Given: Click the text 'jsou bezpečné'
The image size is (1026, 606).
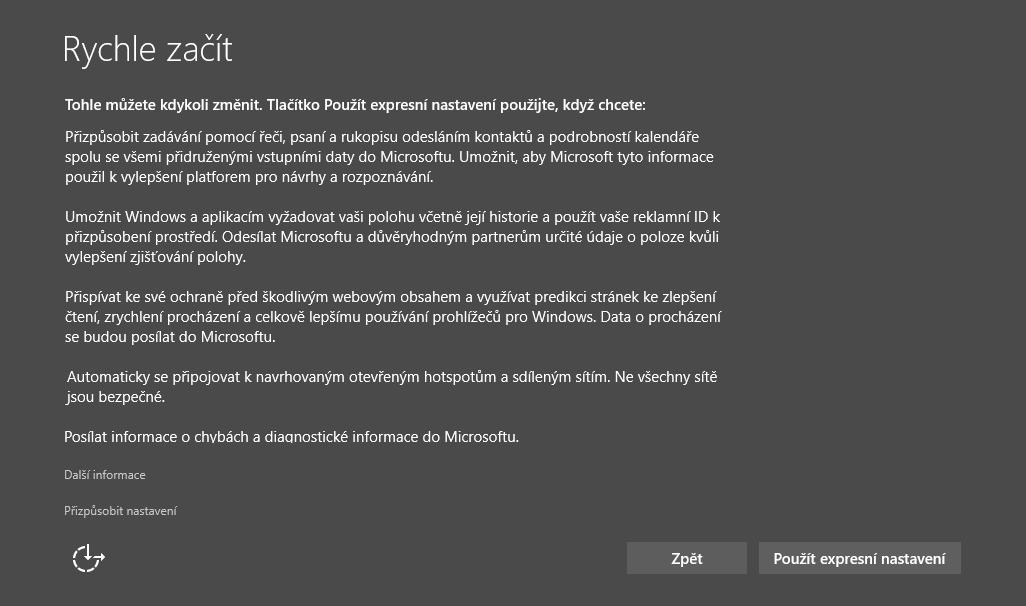Looking at the screenshot, I should point(114,397).
